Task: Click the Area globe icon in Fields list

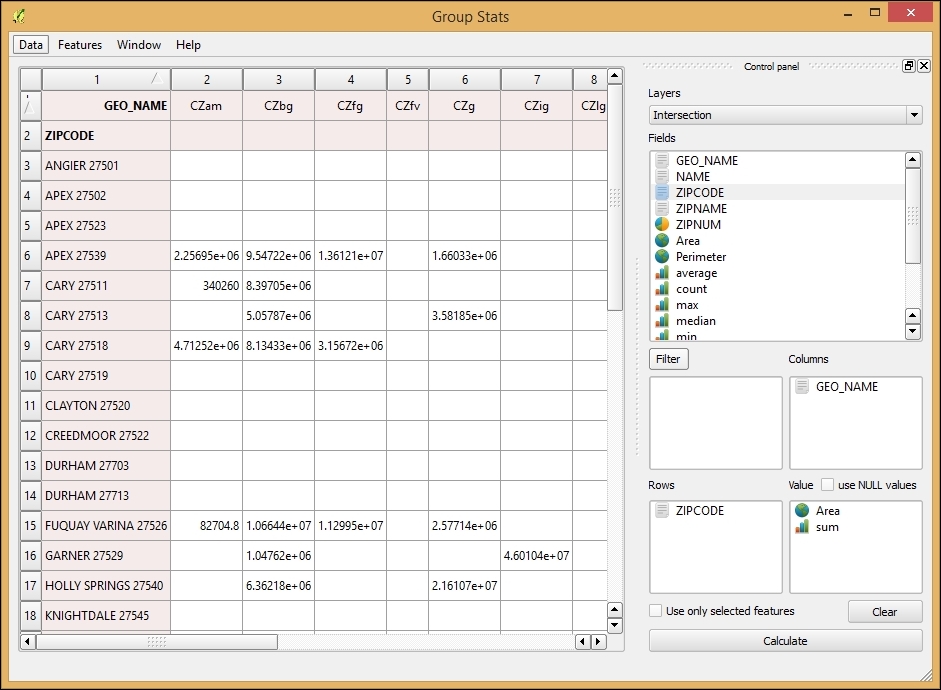Action: [x=661, y=241]
